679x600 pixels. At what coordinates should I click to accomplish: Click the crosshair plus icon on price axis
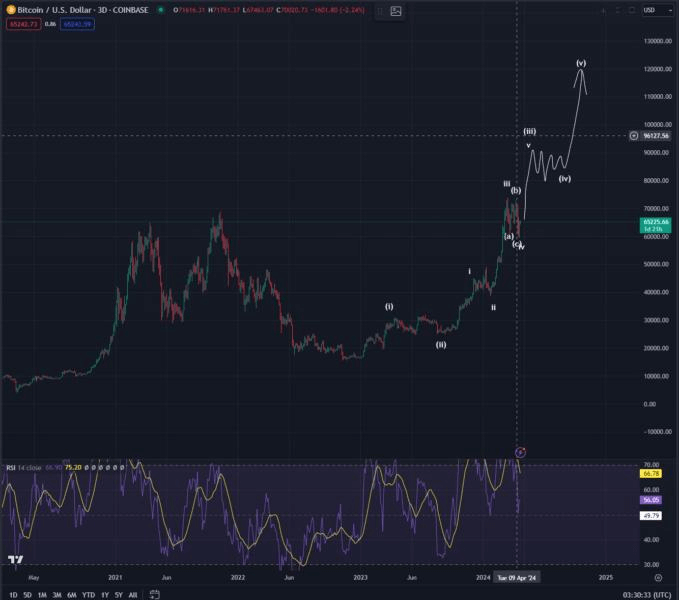[634, 136]
